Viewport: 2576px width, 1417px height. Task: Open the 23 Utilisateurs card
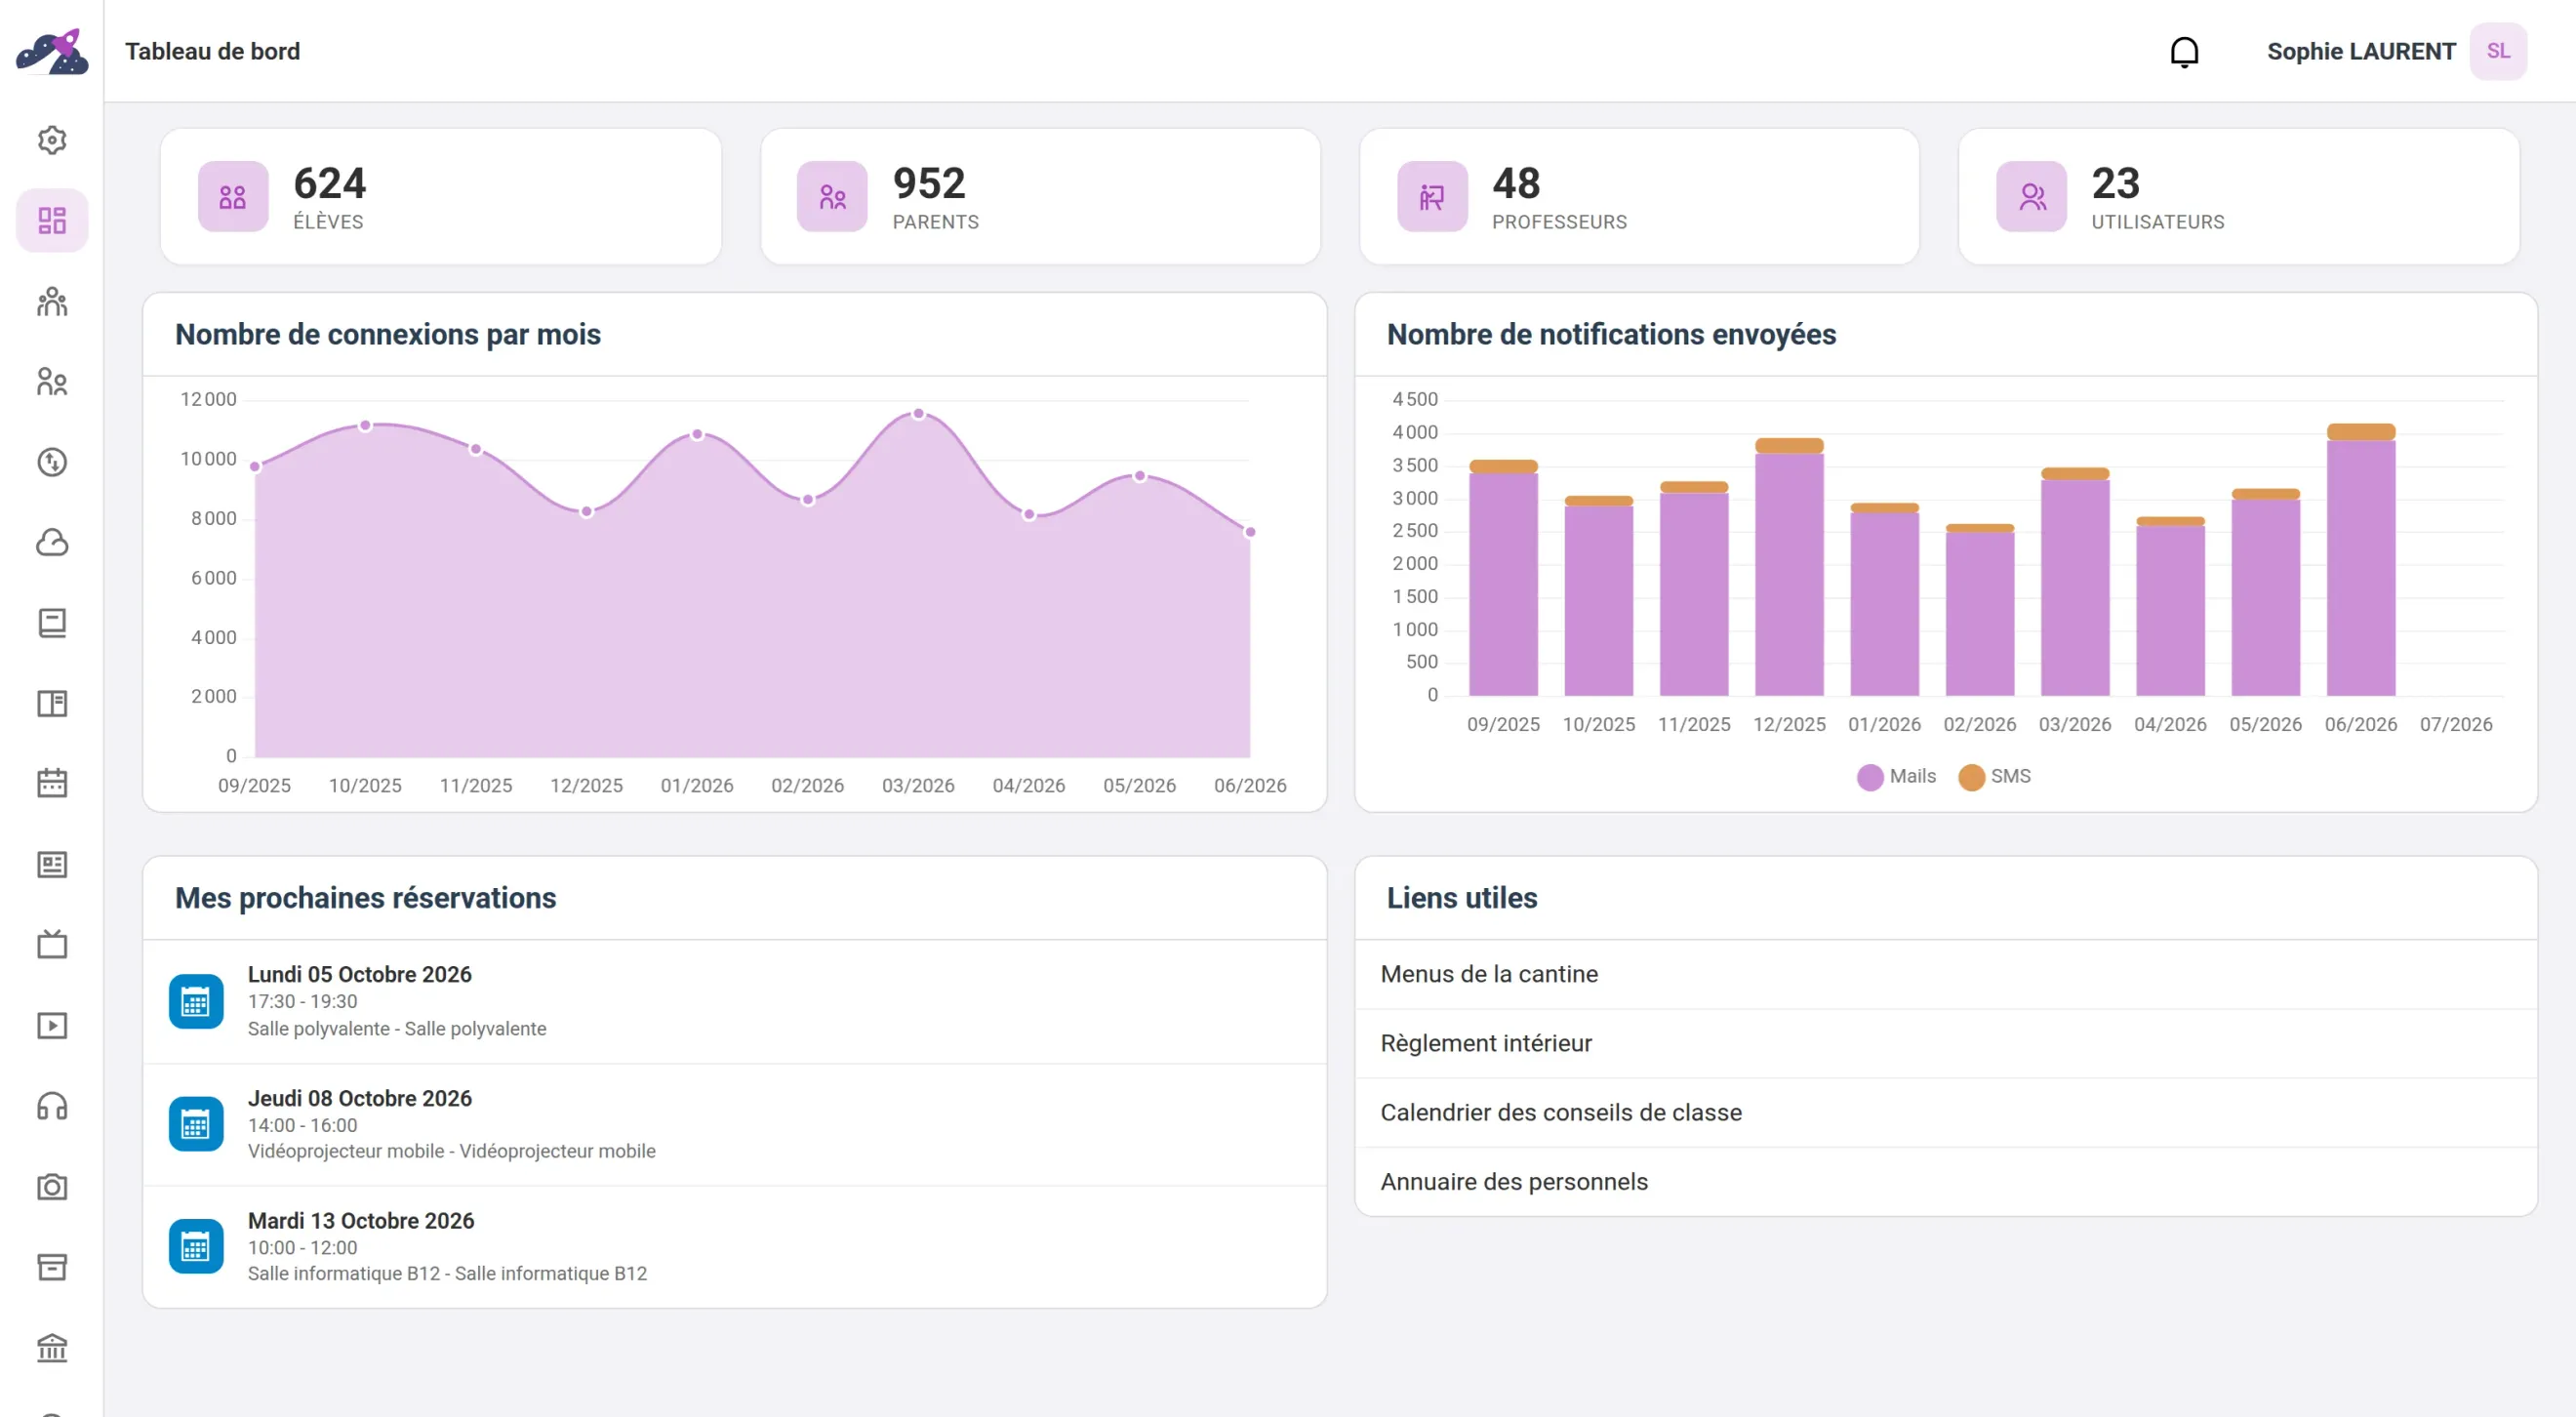point(2238,197)
